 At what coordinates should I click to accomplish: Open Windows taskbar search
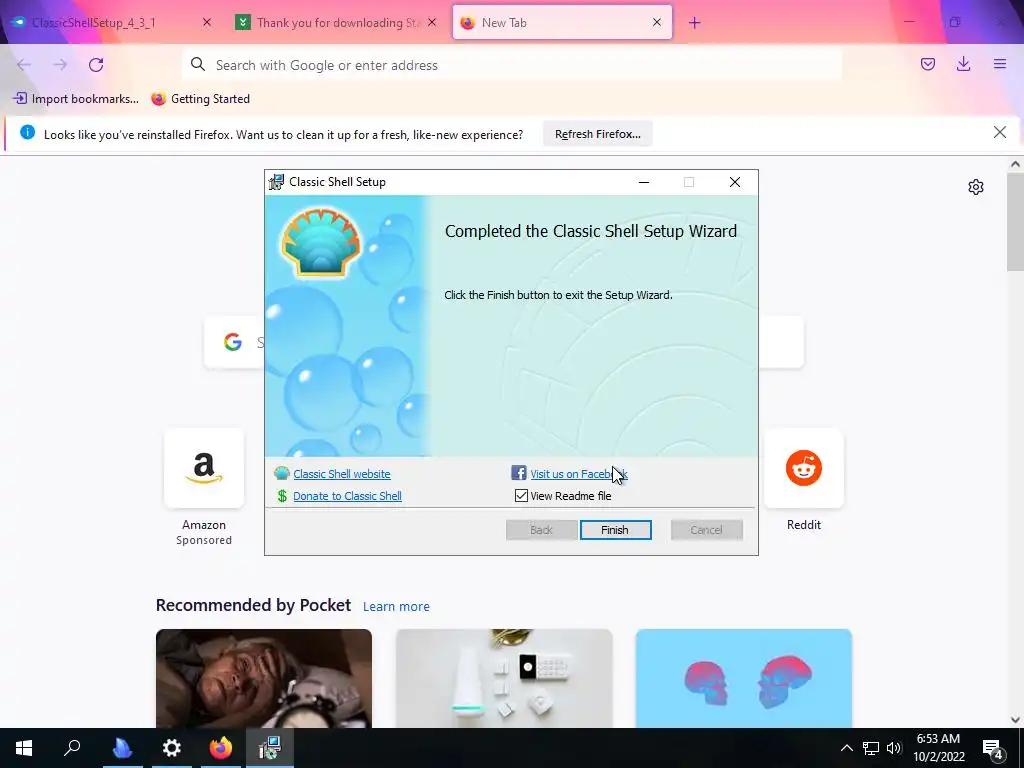(x=72, y=748)
